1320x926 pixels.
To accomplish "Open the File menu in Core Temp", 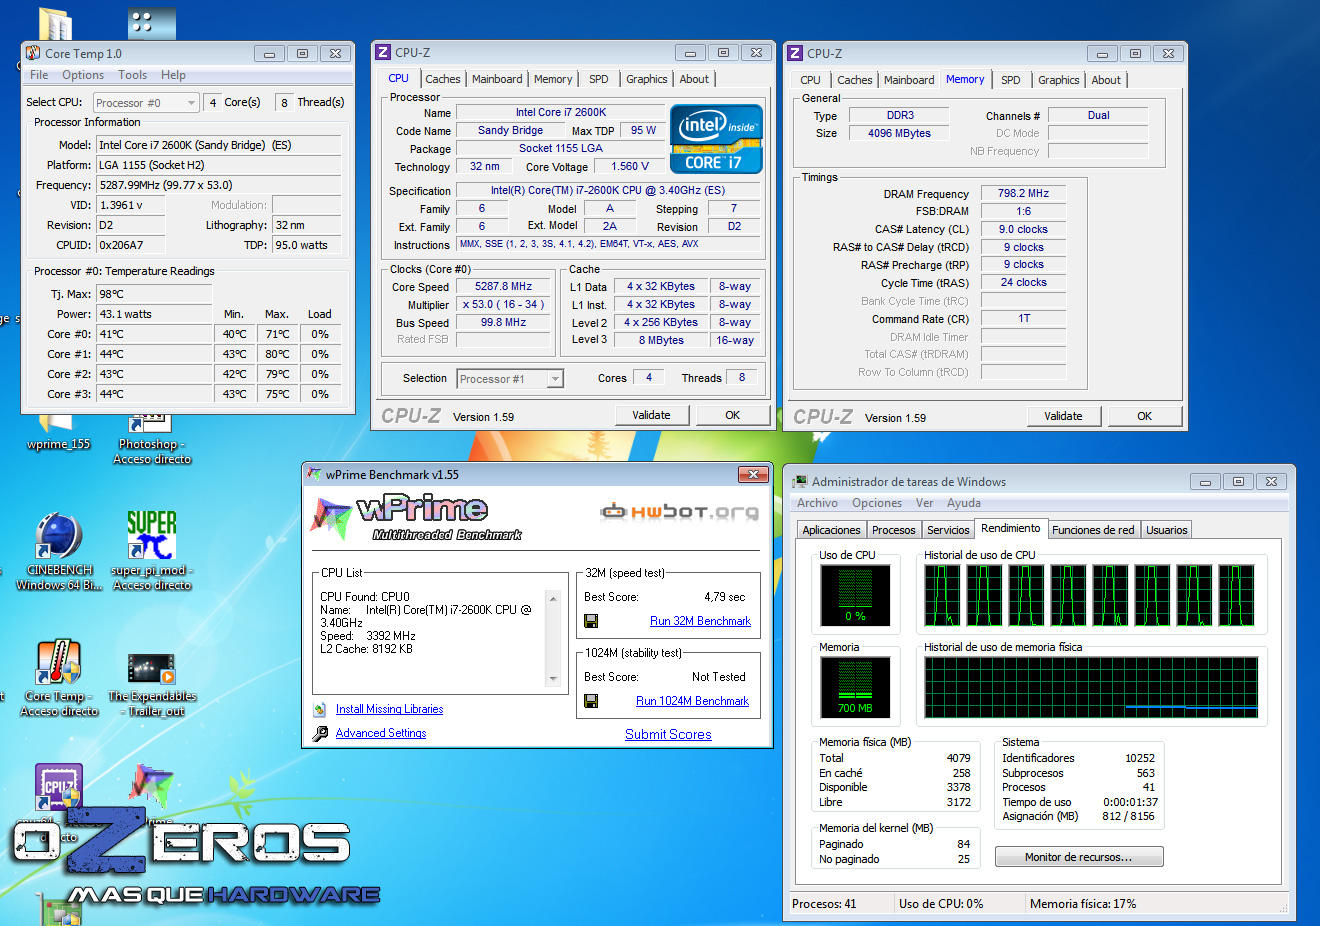I will click(x=39, y=75).
